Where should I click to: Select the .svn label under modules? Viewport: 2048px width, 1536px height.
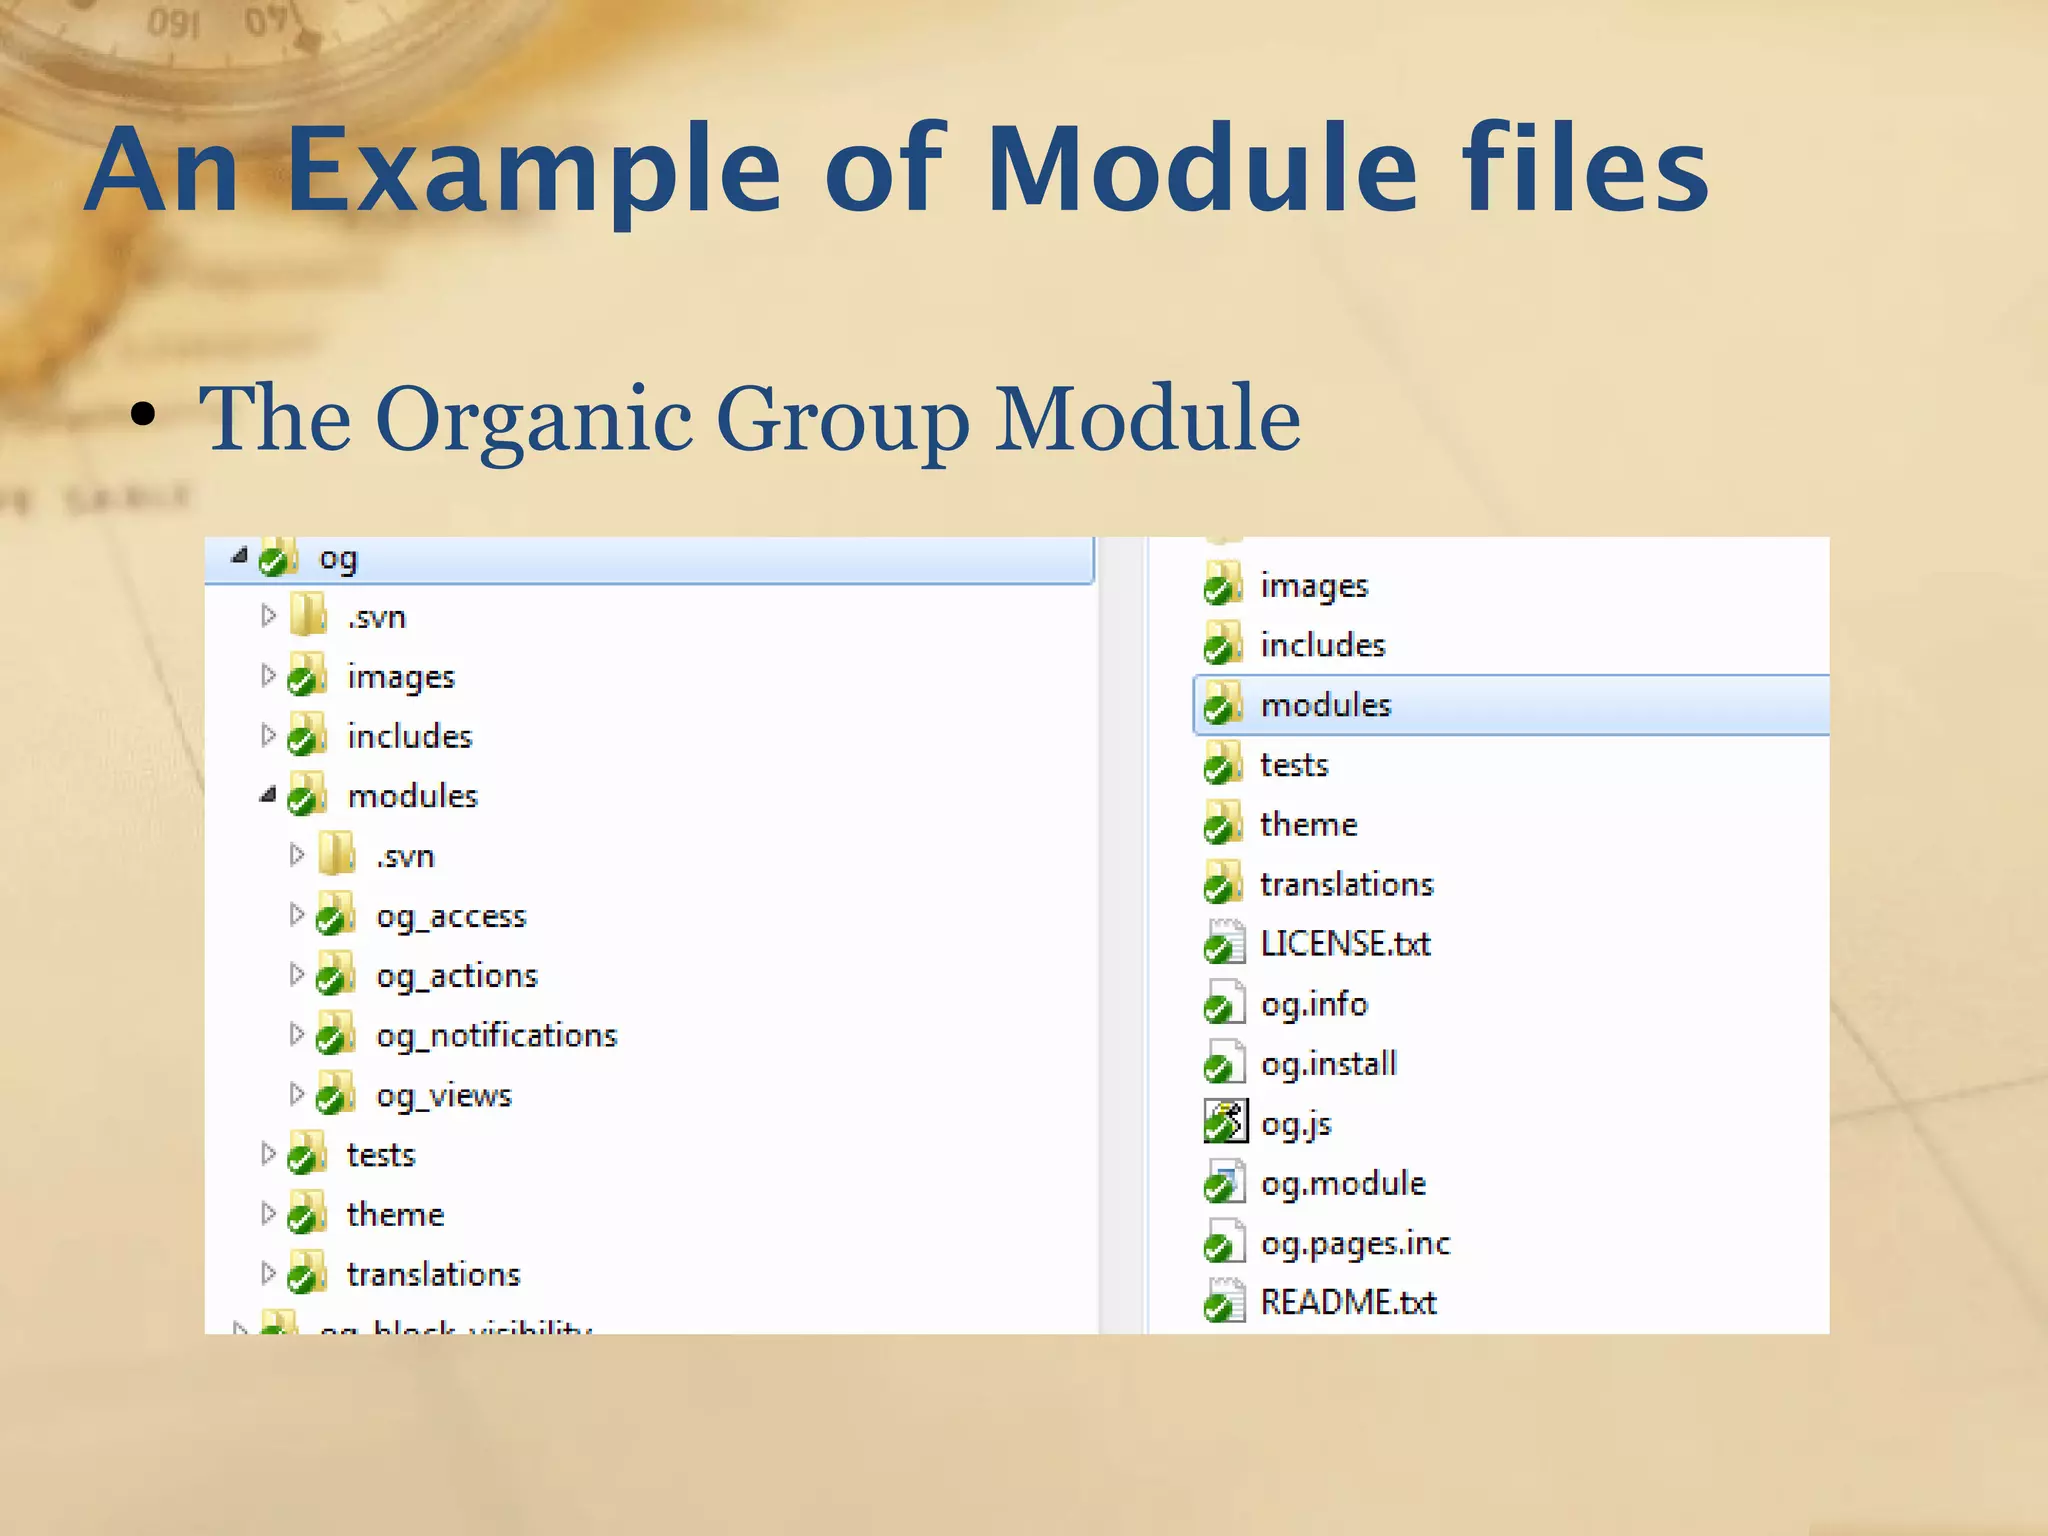click(405, 857)
